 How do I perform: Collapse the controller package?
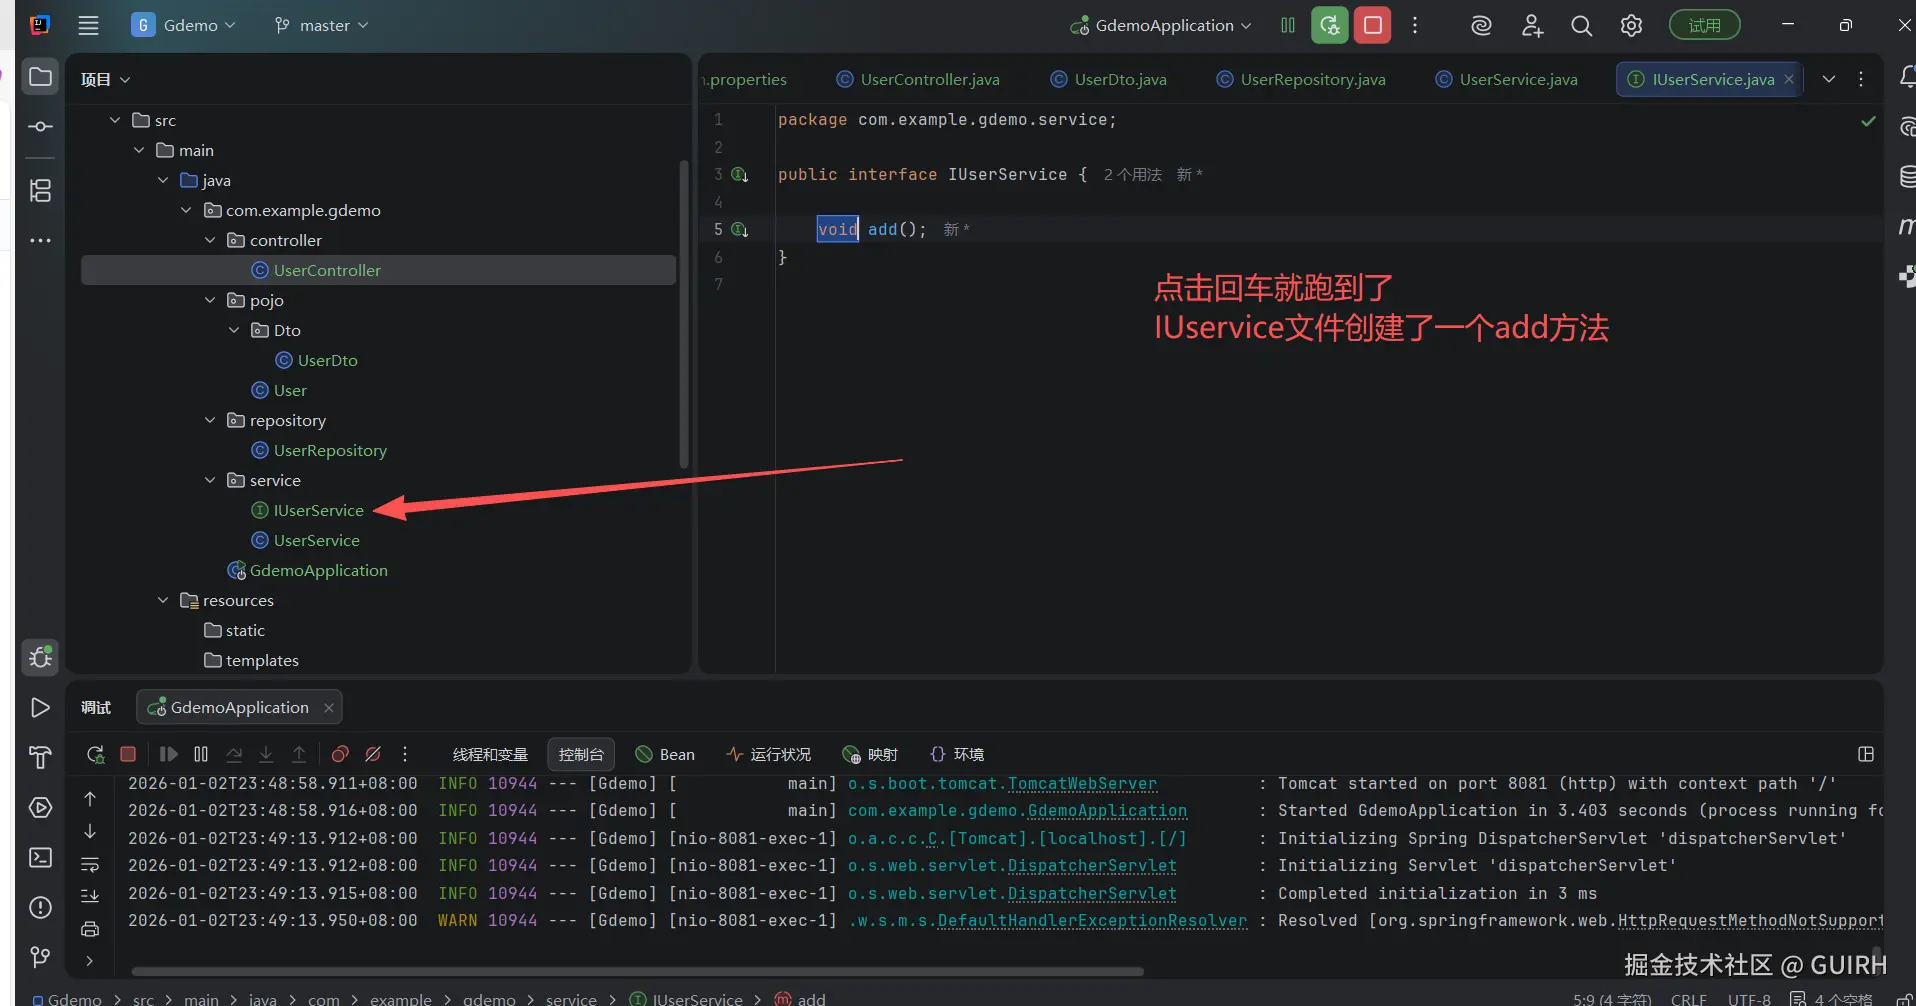(210, 240)
